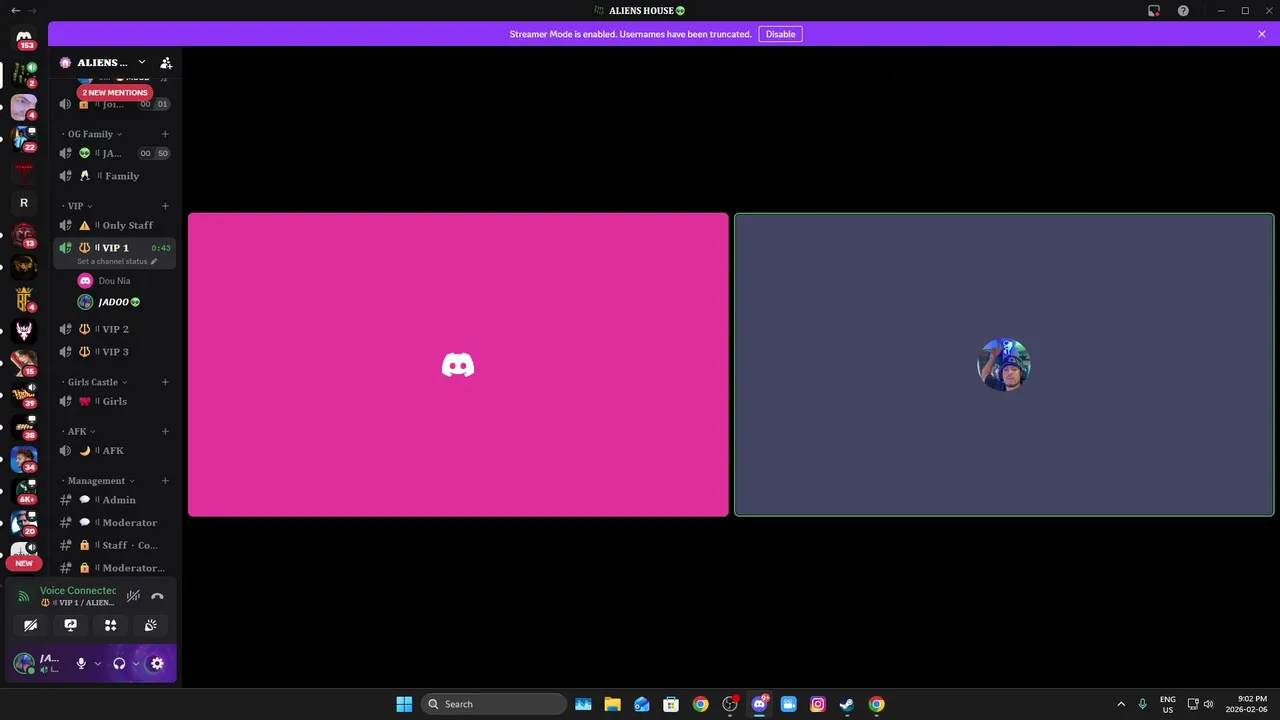Screen dimensions: 1280x720
Task: Focus the pink Discord participant tile
Action: [458, 365]
